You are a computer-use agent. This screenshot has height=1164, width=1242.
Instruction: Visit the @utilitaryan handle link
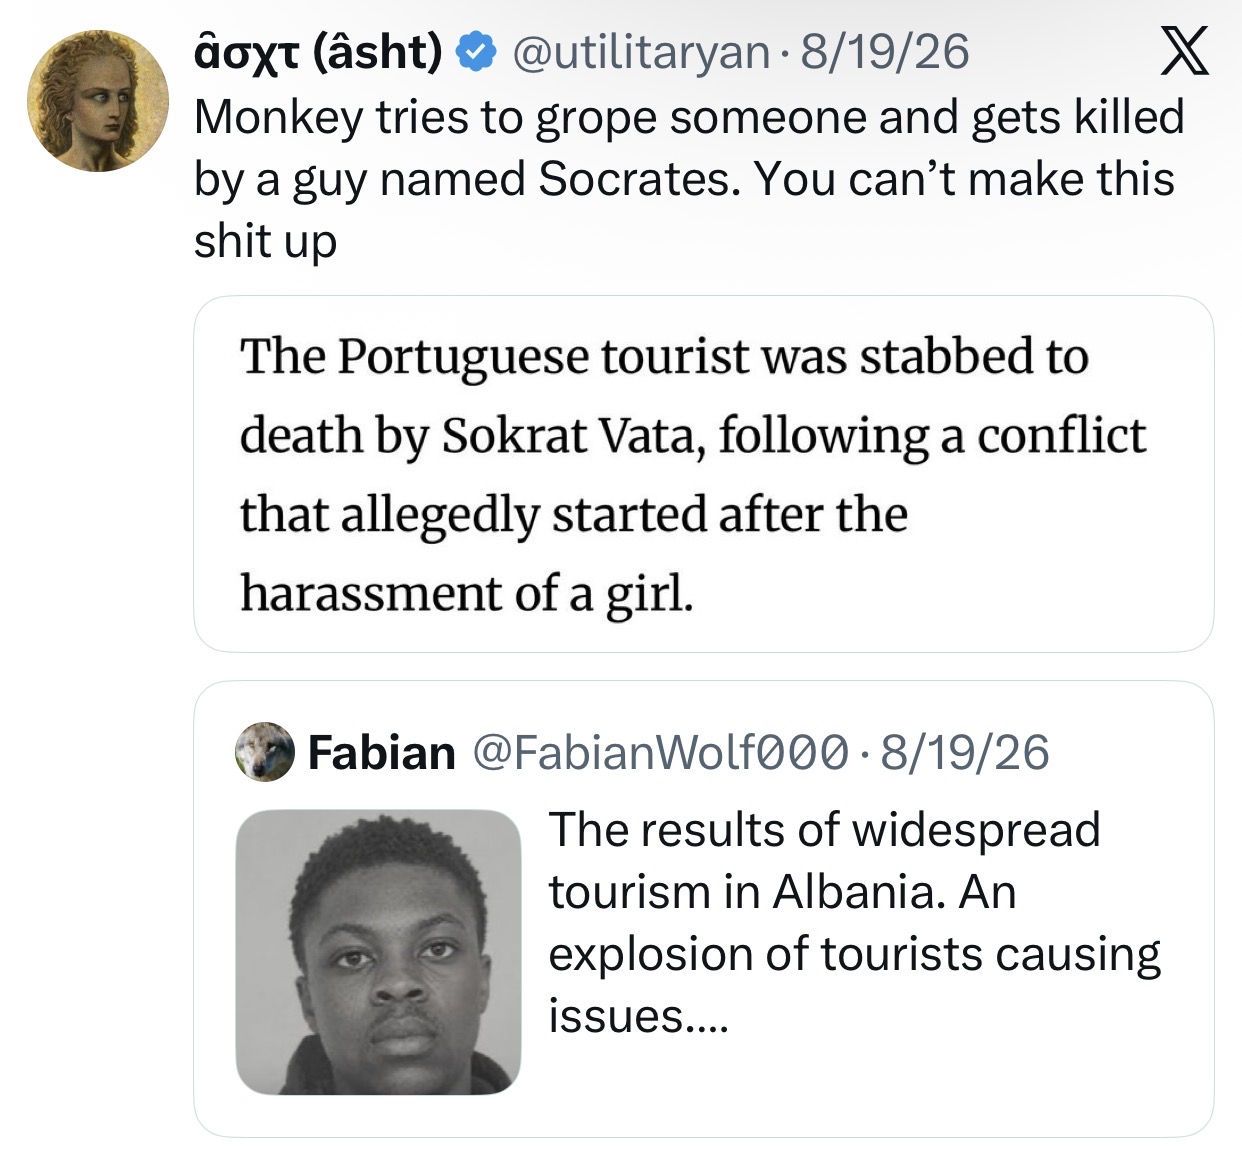pyautogui.click(x=640, y=51)
